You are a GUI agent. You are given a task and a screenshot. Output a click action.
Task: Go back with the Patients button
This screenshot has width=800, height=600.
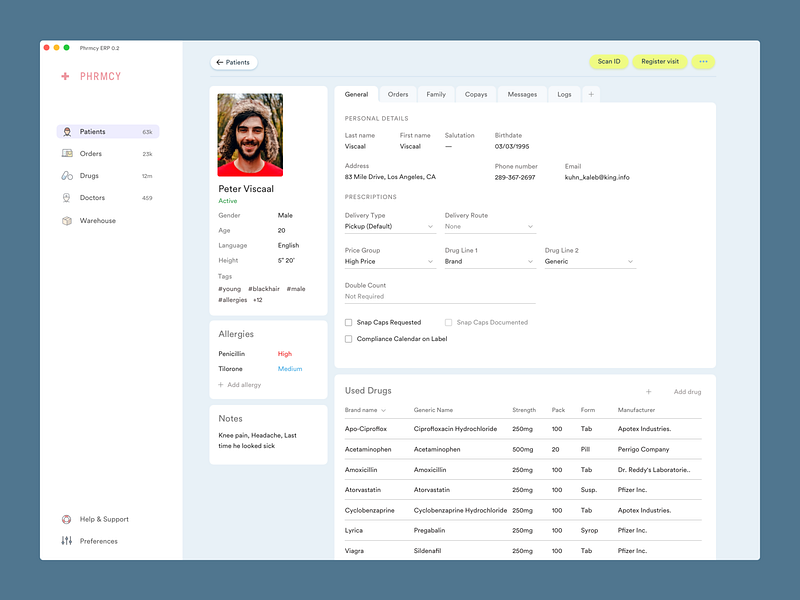click(234, 62)
